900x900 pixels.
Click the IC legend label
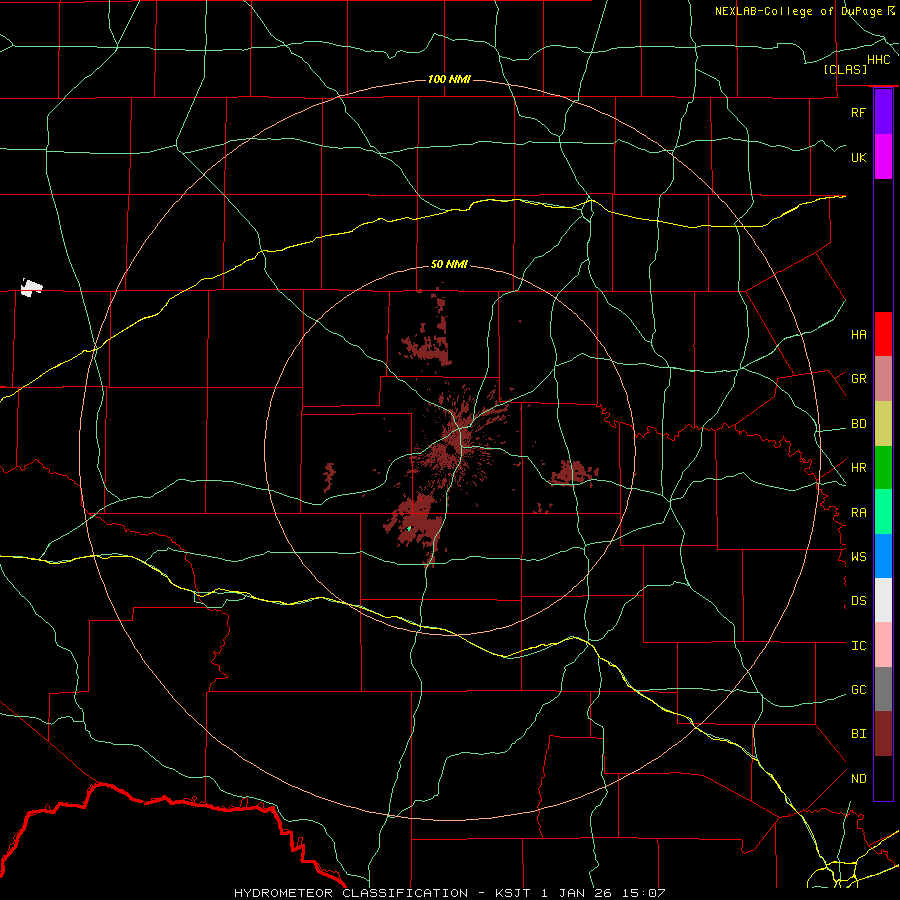[x=858, y=646]
